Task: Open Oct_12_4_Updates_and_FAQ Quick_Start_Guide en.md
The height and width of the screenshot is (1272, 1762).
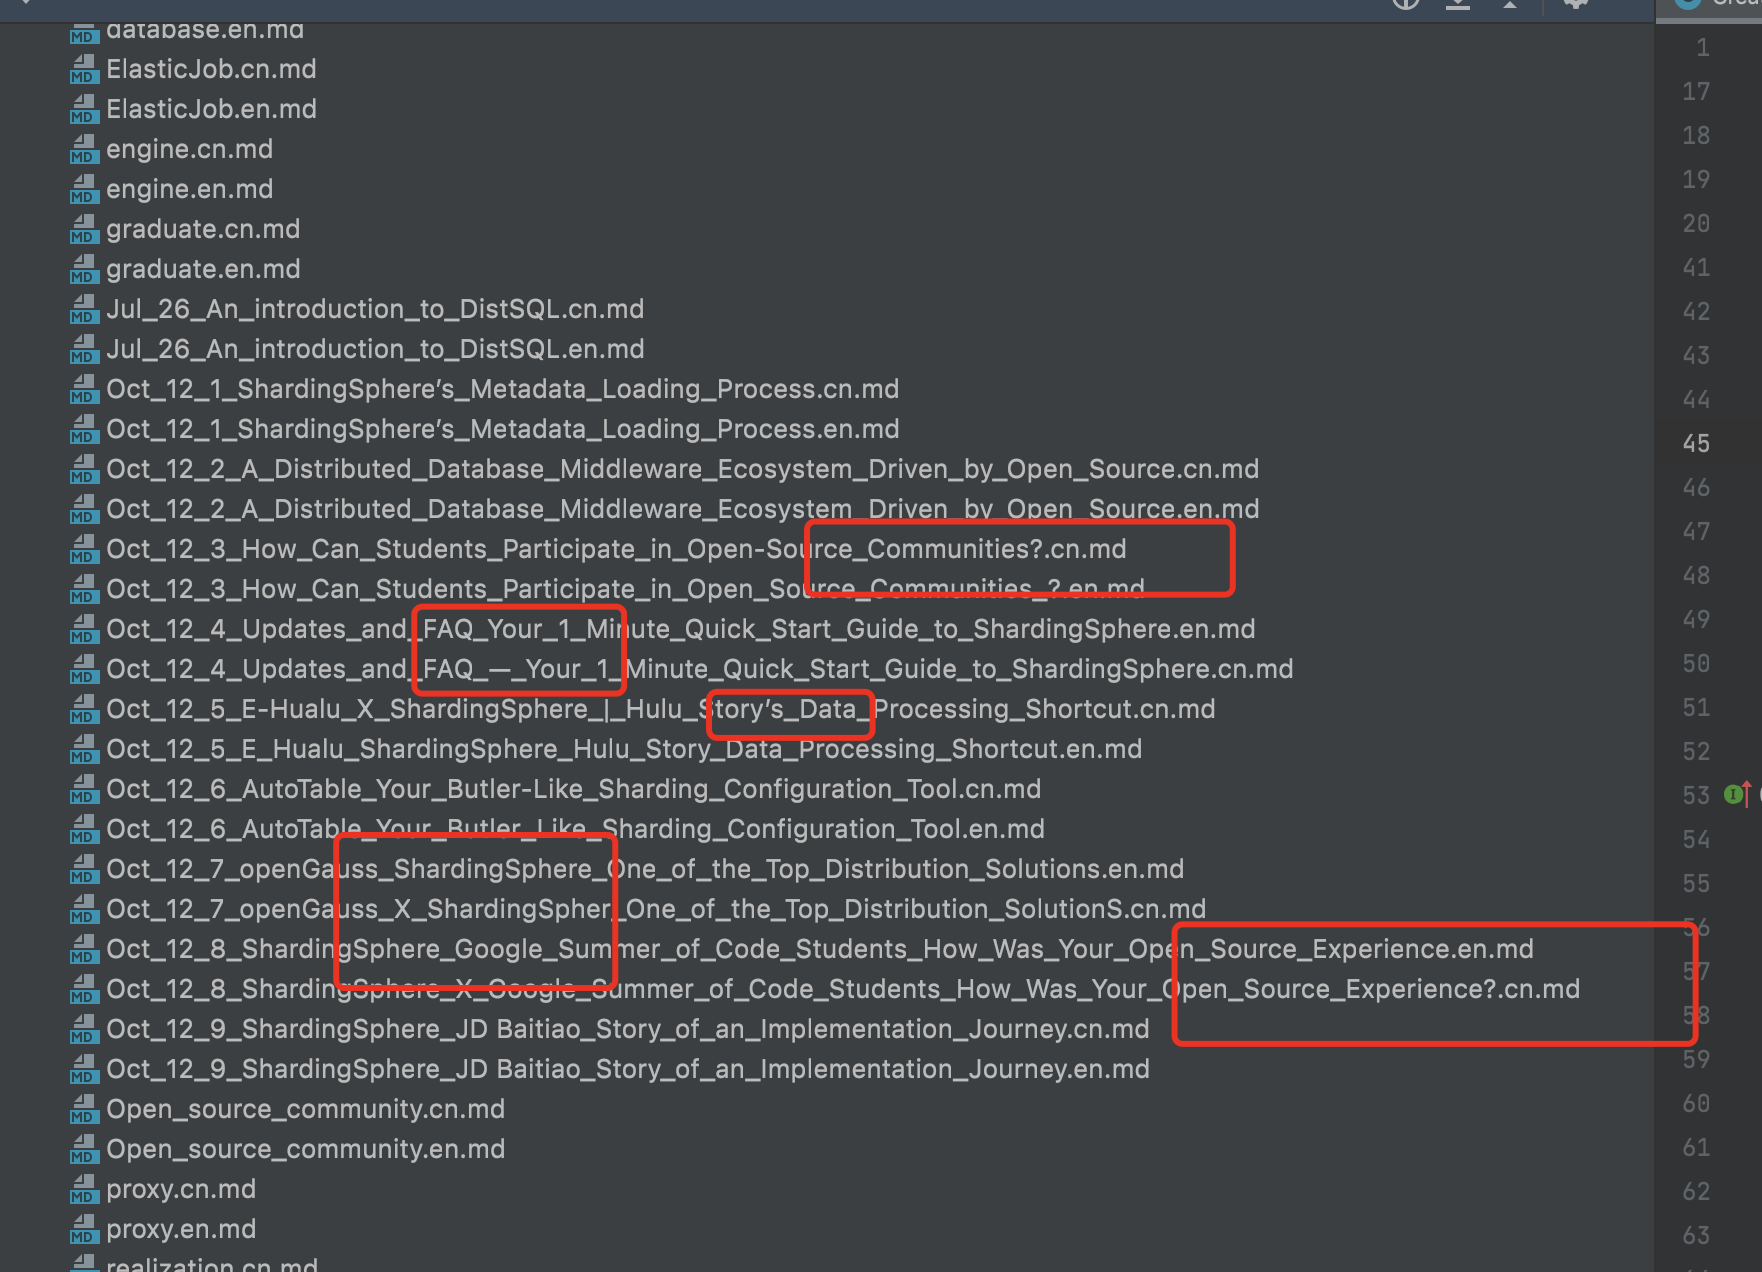Action: coord(680,629)
